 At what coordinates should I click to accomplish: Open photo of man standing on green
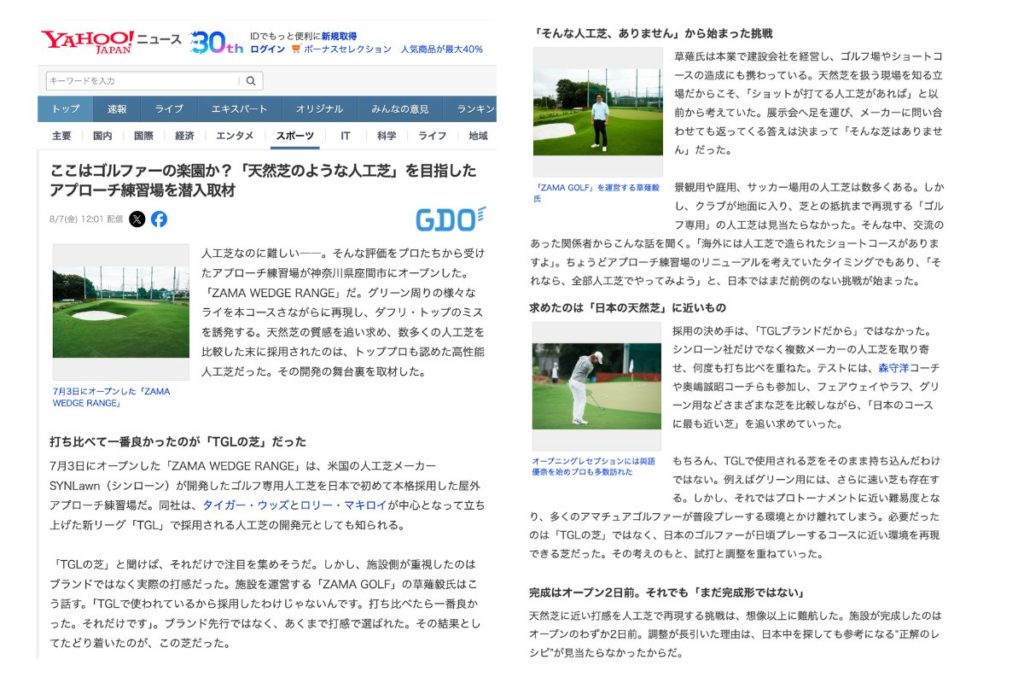point(598,112)
